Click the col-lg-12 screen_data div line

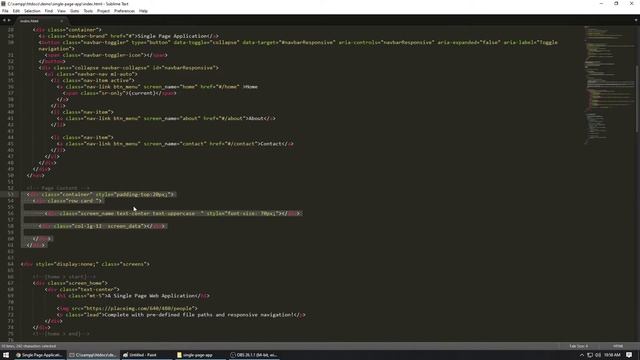102,226
